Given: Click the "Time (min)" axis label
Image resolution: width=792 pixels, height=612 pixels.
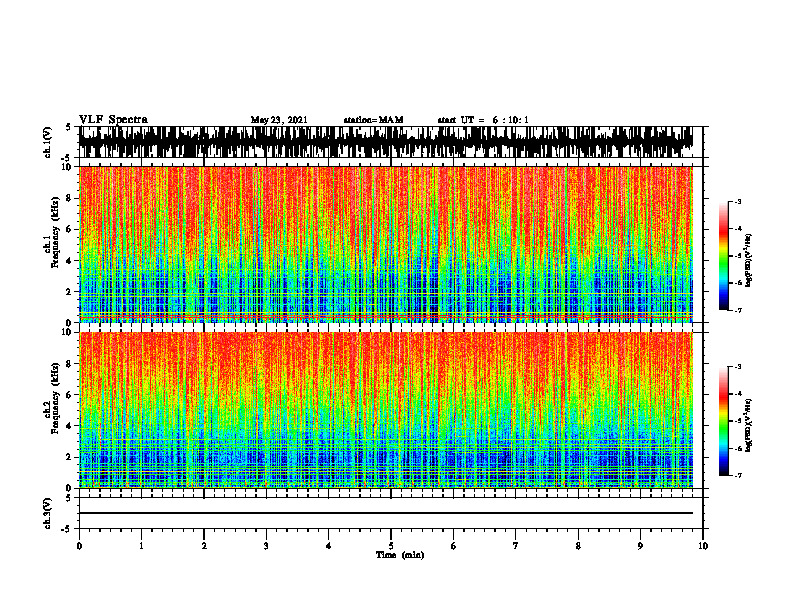Looking at the screenshot, I should coord(400,555).
